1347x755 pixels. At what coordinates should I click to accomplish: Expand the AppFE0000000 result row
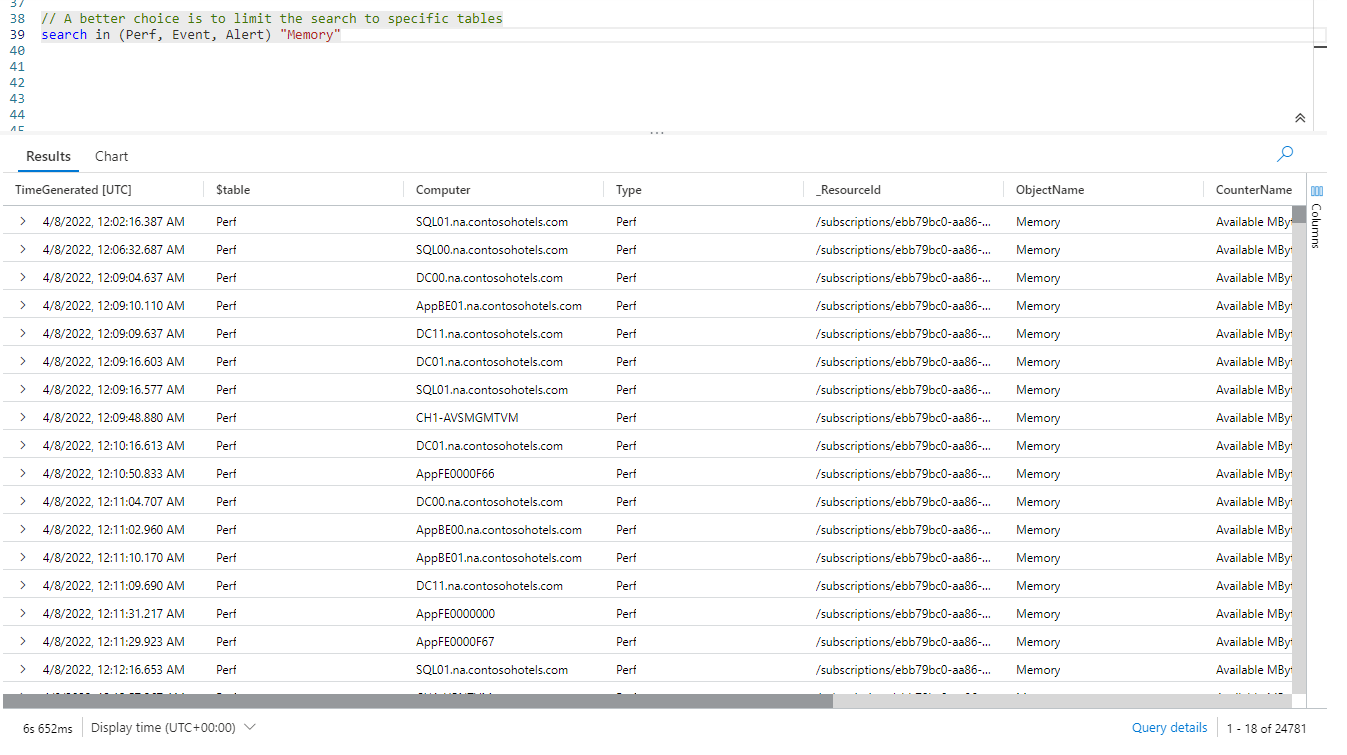pos(23,614)
